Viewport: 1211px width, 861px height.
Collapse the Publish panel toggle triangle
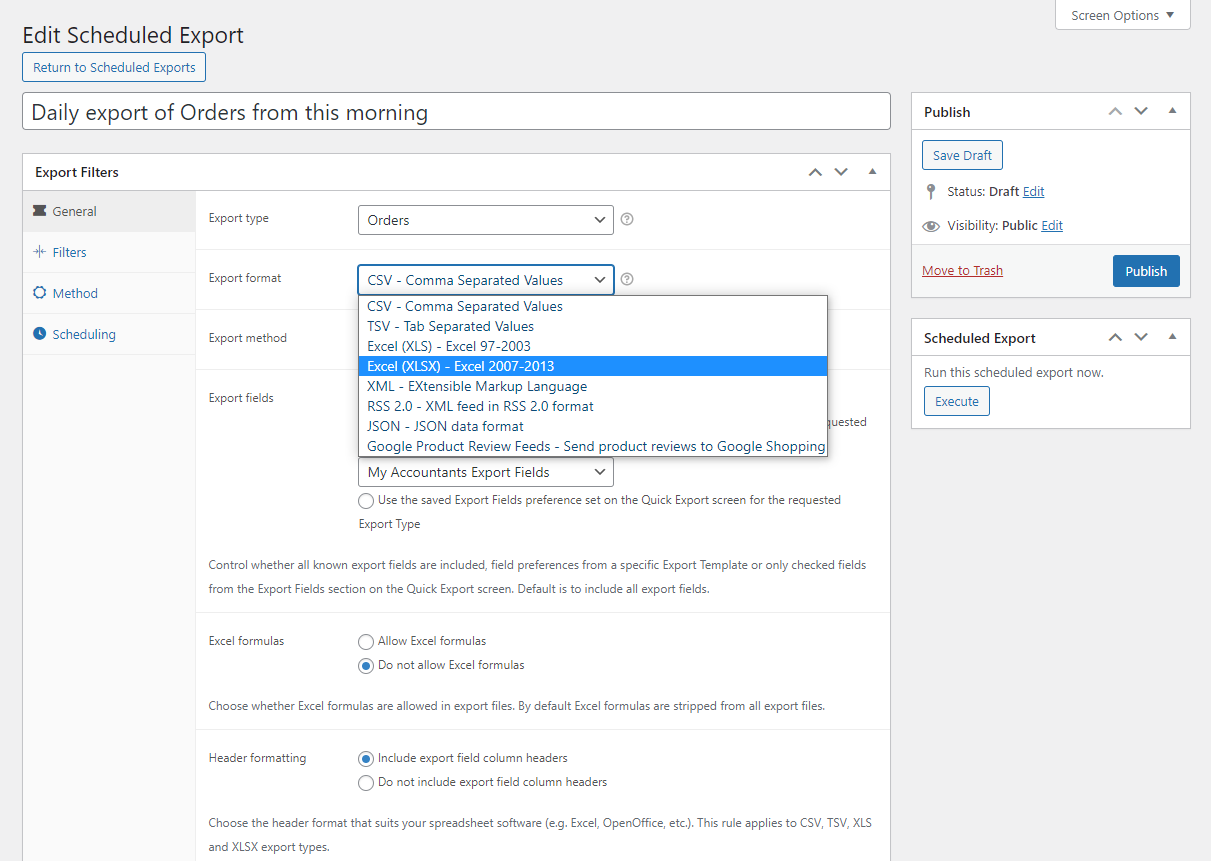1172,111
